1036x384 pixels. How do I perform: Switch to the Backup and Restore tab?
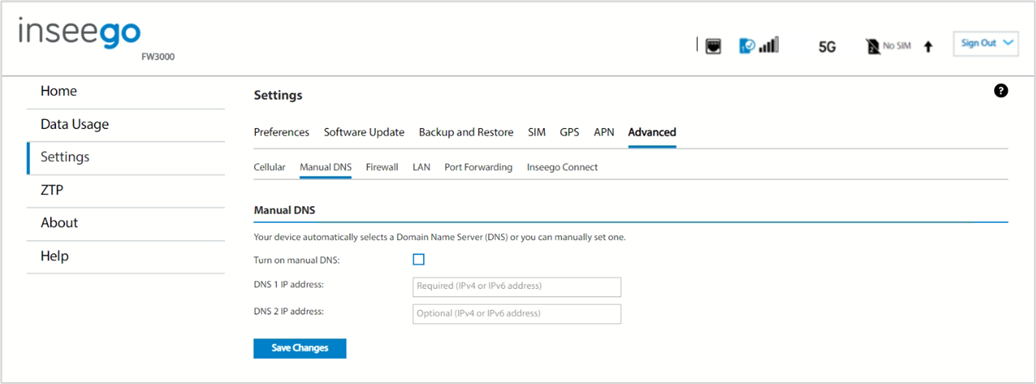466,132
